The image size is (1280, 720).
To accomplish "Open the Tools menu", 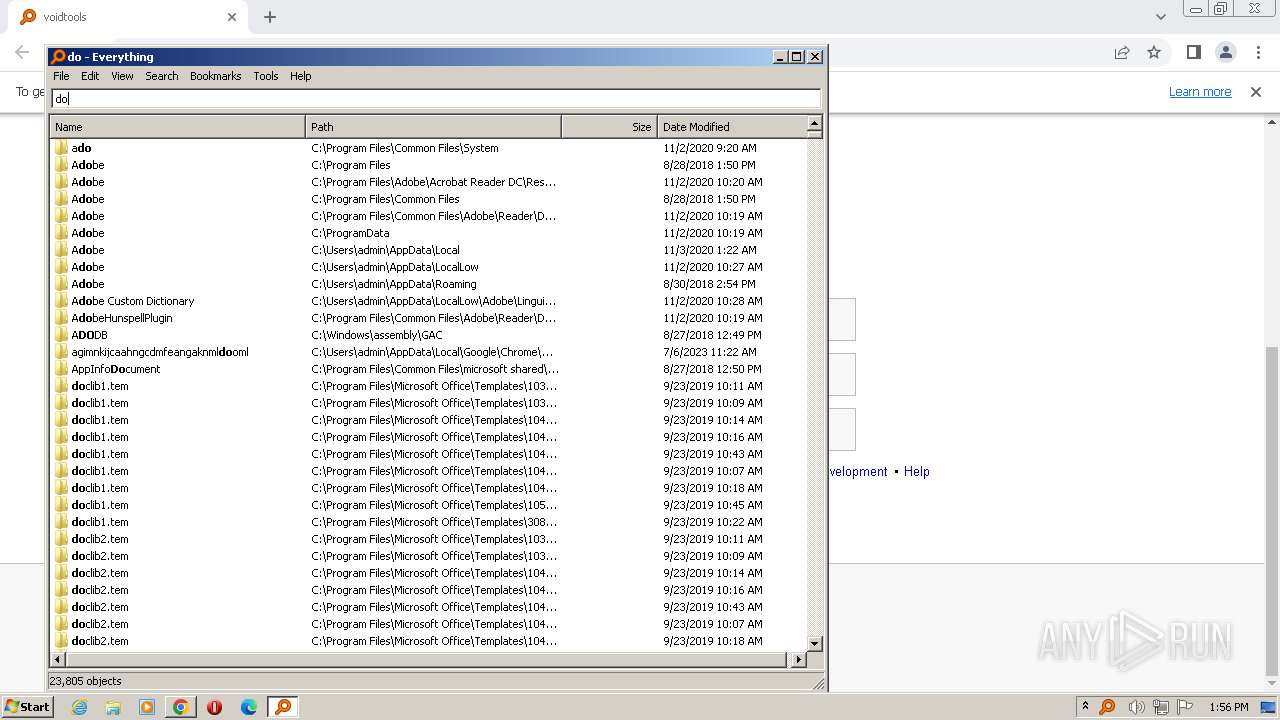I will click(x=265, y=76).
